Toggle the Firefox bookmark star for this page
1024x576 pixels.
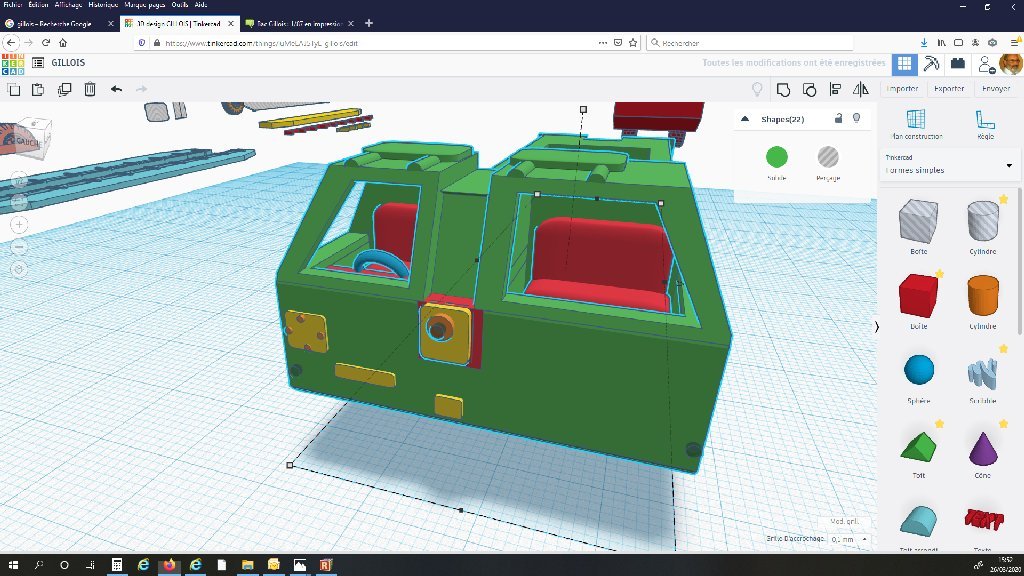pyautogui.click(x=633, y=42)
